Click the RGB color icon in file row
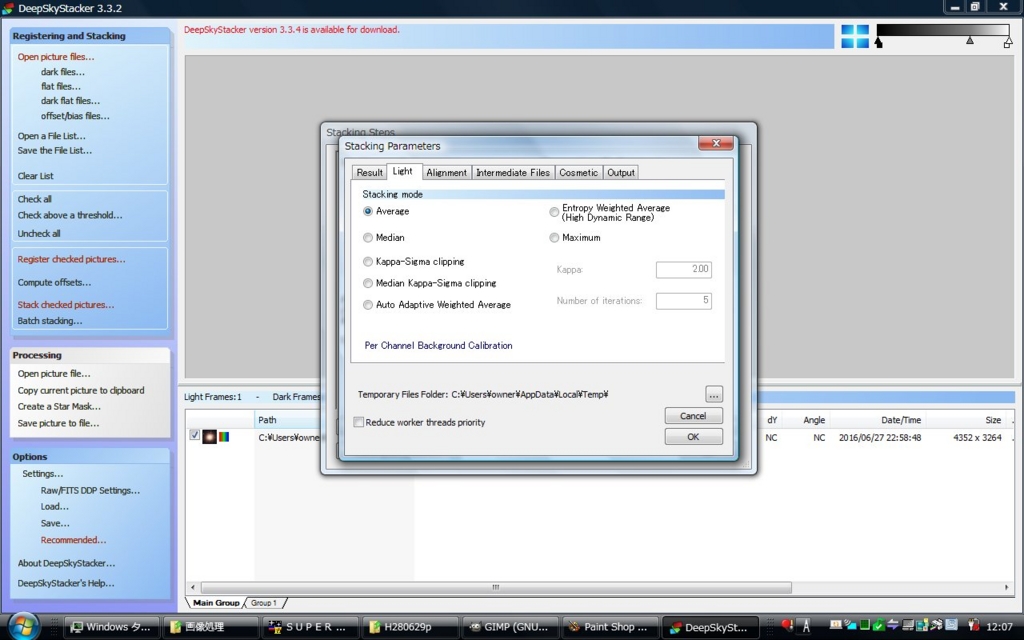 pos(224,436)
